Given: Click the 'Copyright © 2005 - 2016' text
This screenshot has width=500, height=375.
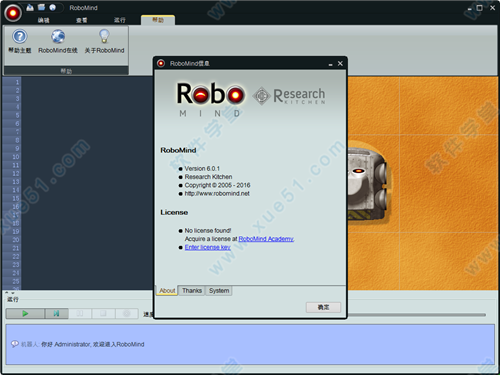Looking at the screenshot, I should point(217,185).
